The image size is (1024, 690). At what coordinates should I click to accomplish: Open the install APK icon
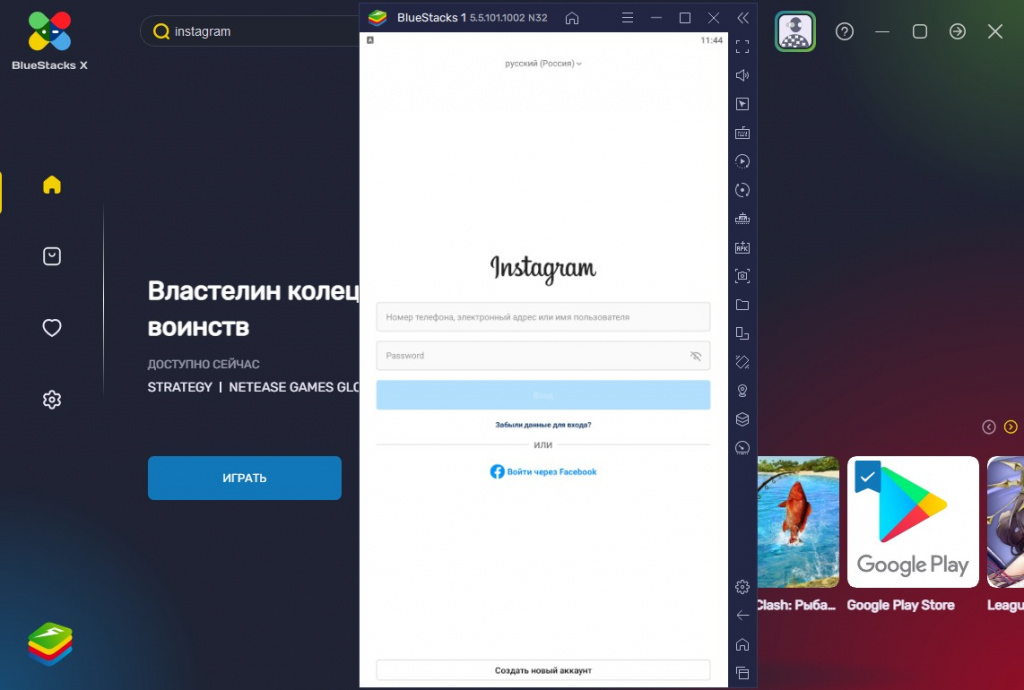pyautogui.click(x=743, y=247)
